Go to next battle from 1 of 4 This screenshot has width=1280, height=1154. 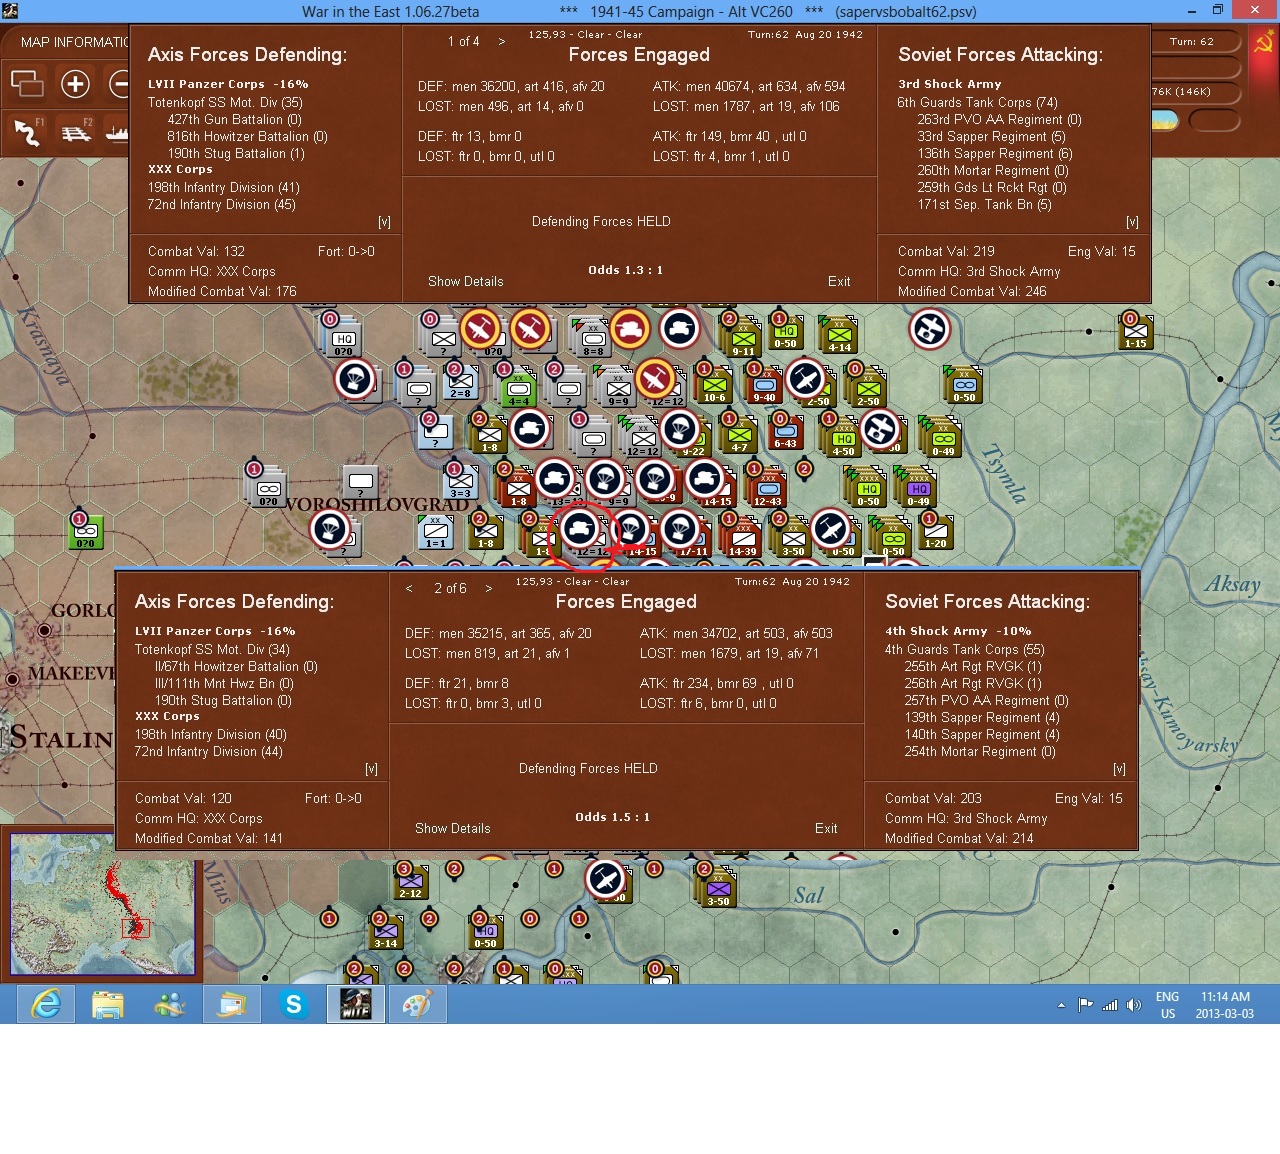coord(501,41)
